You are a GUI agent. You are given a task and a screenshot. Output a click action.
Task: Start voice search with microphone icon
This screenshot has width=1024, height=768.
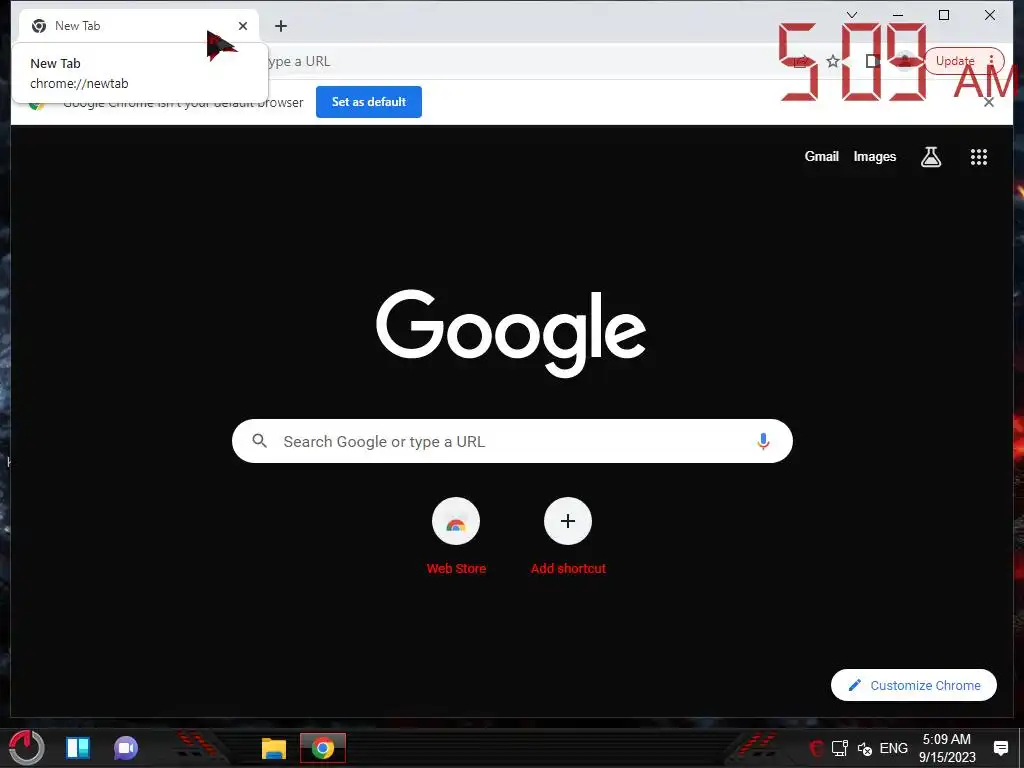[763, 441]
